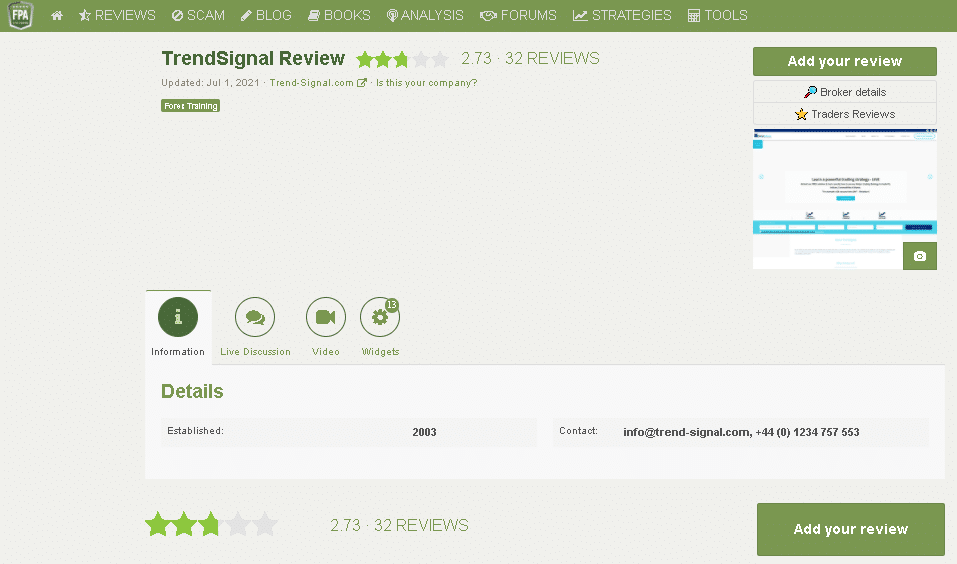Click the FPA shield logo

(x=20, y=15)
